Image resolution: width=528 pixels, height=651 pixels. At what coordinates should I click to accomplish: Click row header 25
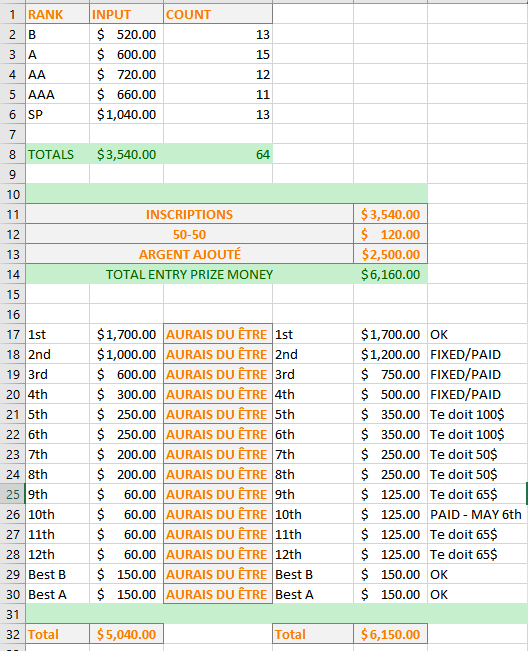point(12,494)
